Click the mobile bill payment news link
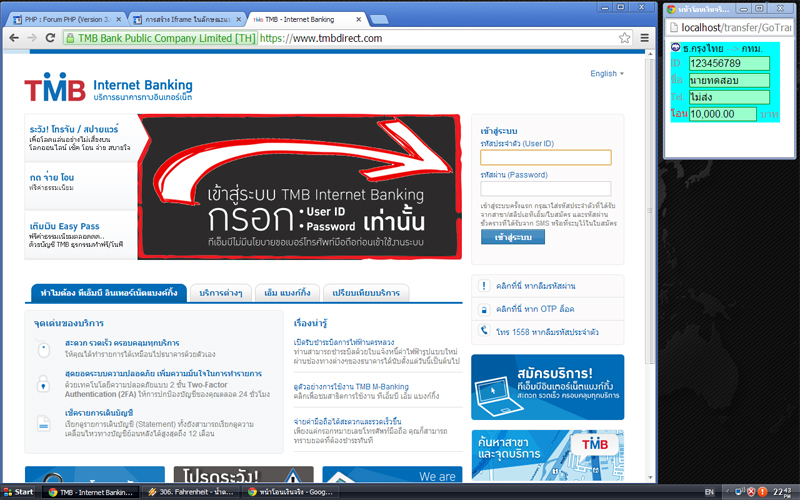This screenshot has width=800, height=500. coord(347,421)
